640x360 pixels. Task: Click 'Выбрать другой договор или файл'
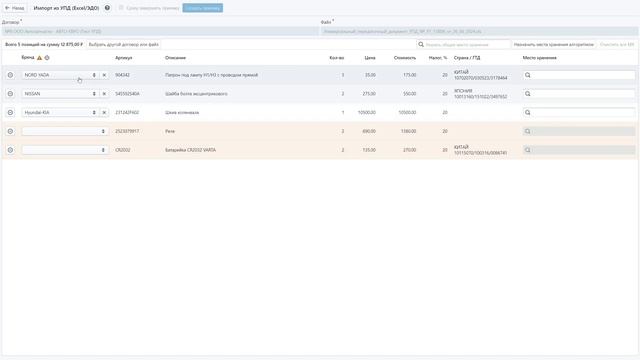coord(124,44)
